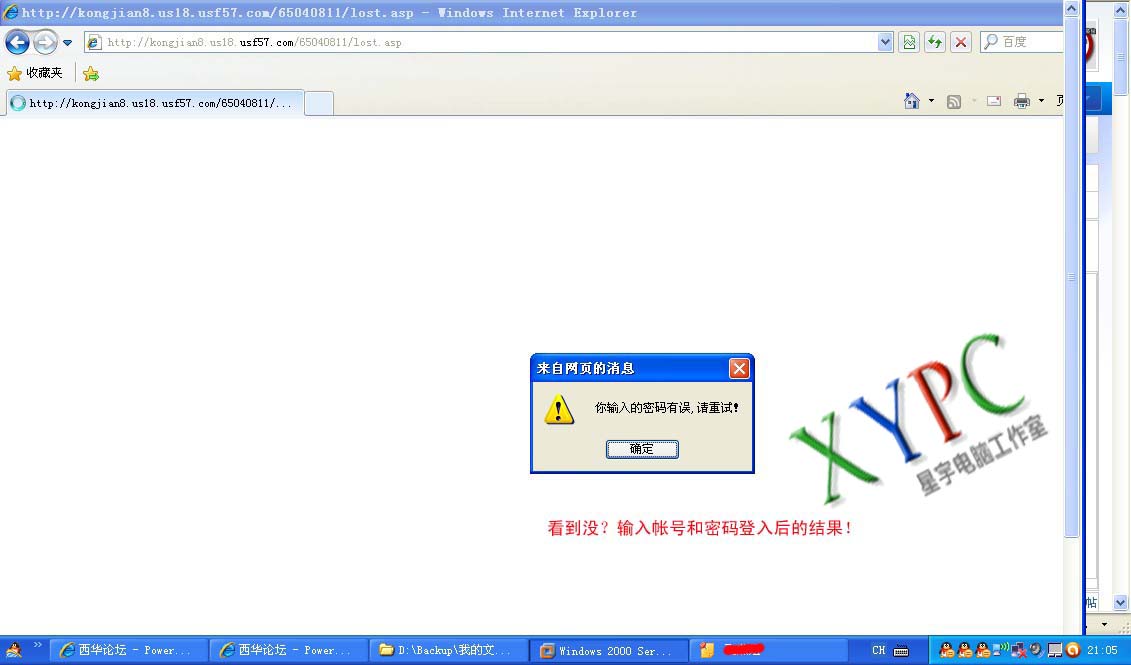Expand the Home button dropdown arrow
1131x665 pixels.
931,101
